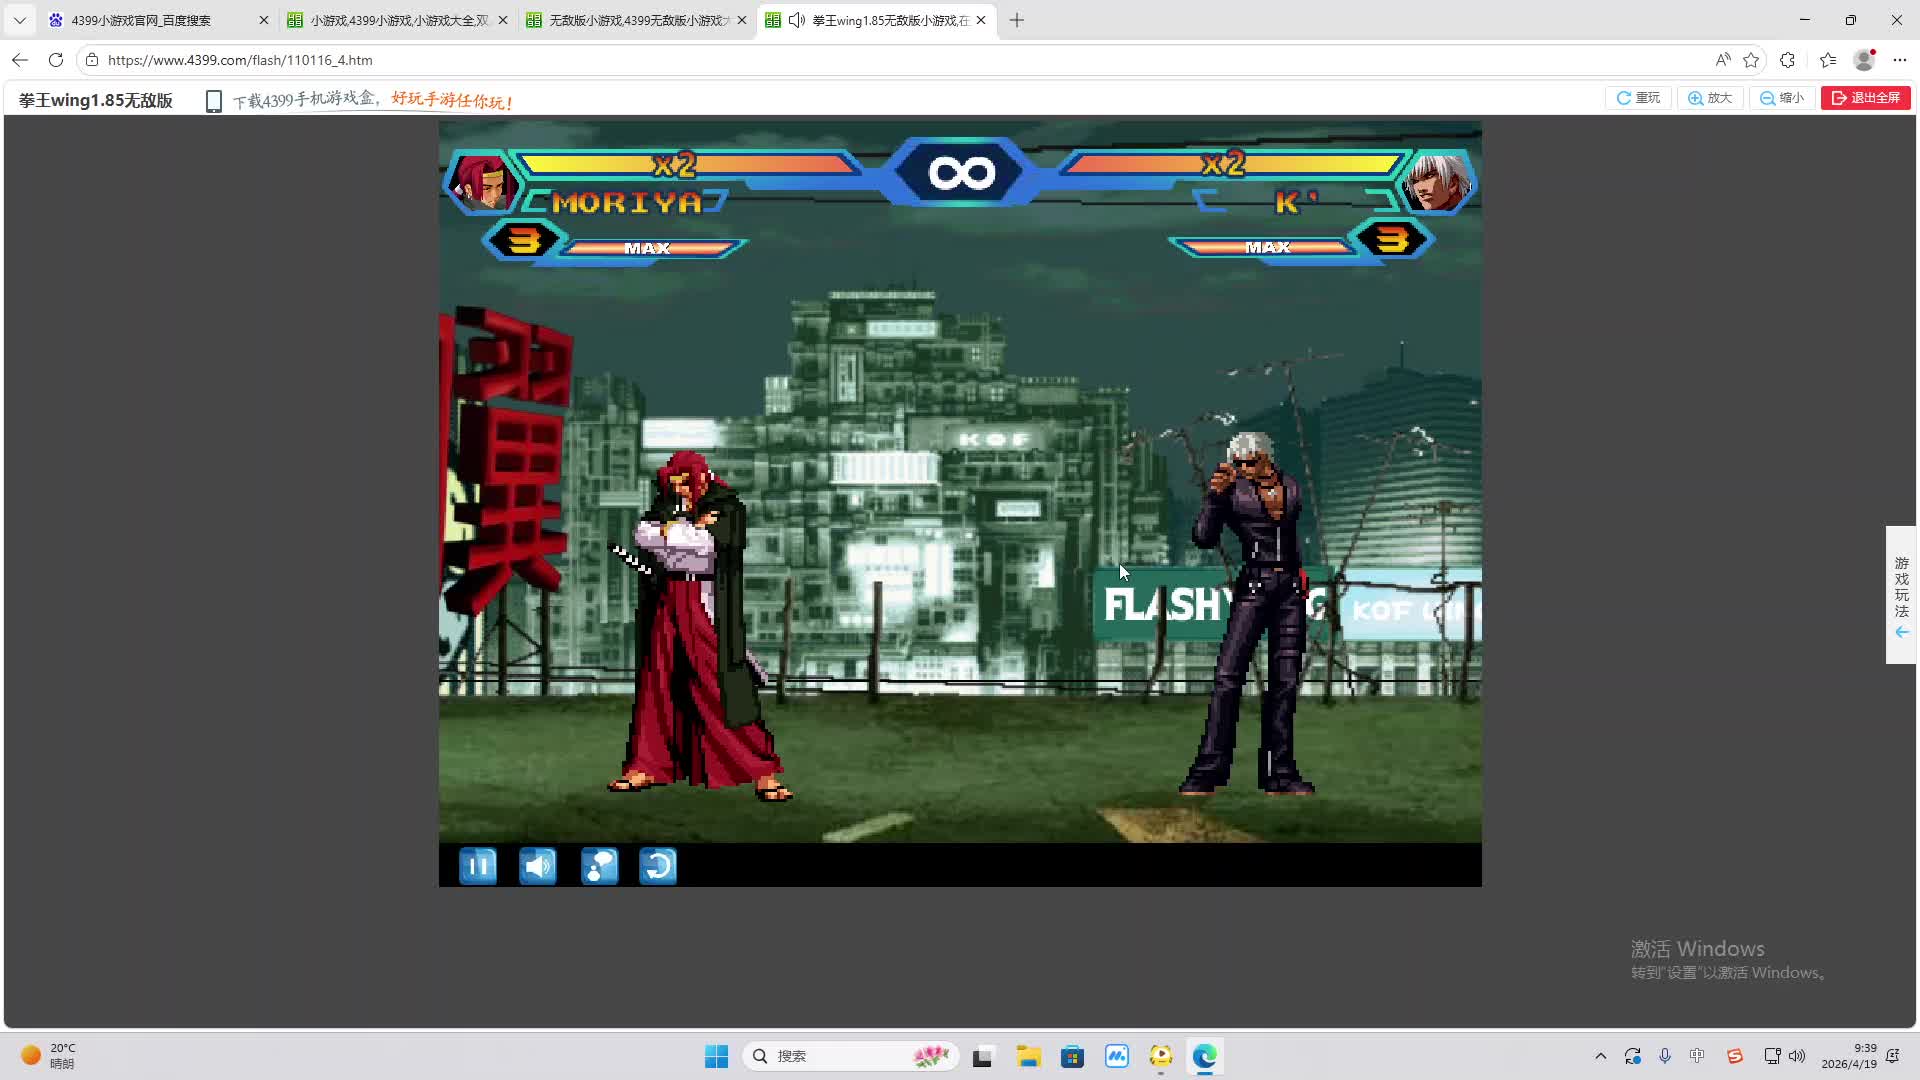Open the favorites list
Viewport: 1920px width, 1080px height.
coord(1828,60)
